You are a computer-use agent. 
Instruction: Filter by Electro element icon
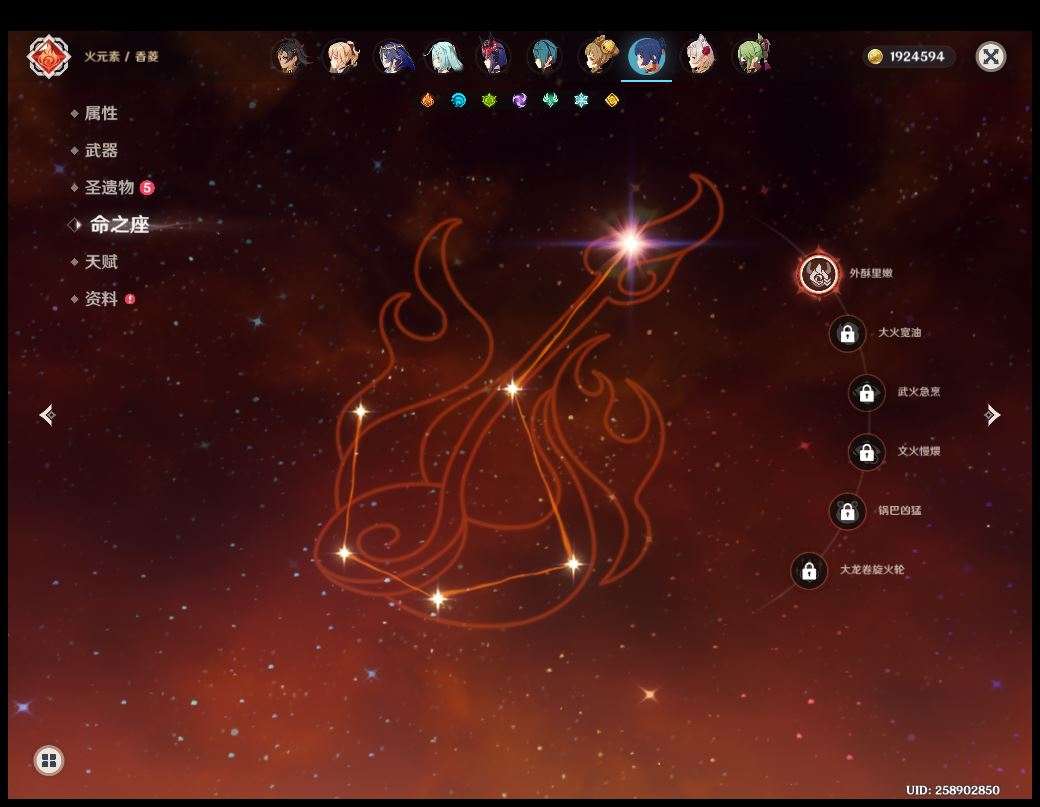[520, 100]
